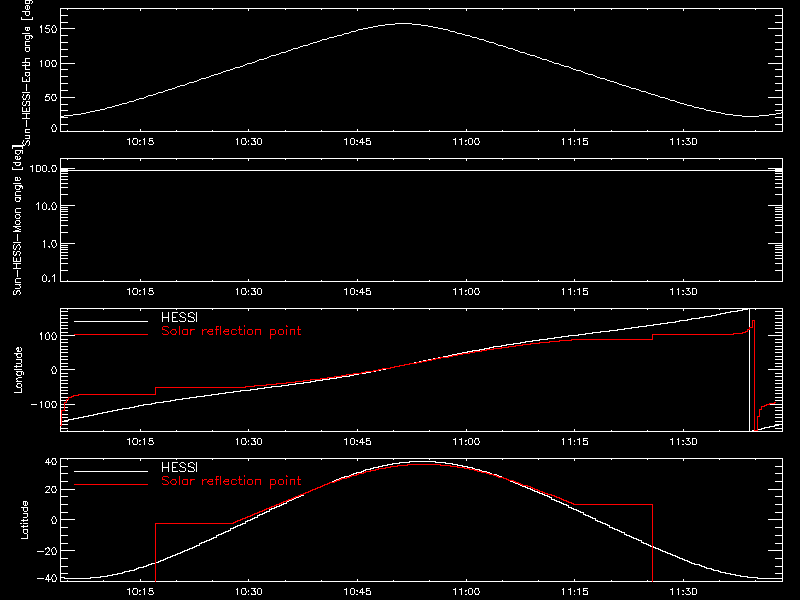Click 11:00 time label under Latitude plot
Image resolution: width=800 pixels, height=600 pixels.
[466, 592]
